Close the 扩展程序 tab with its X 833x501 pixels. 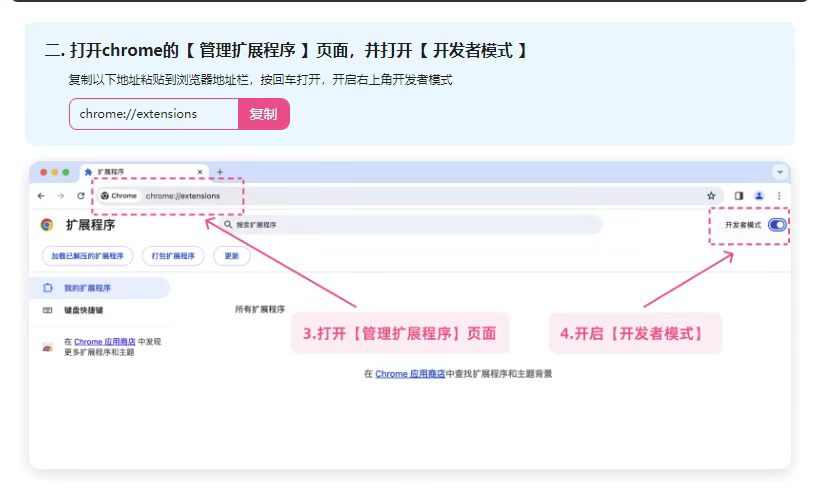(200, 172)
